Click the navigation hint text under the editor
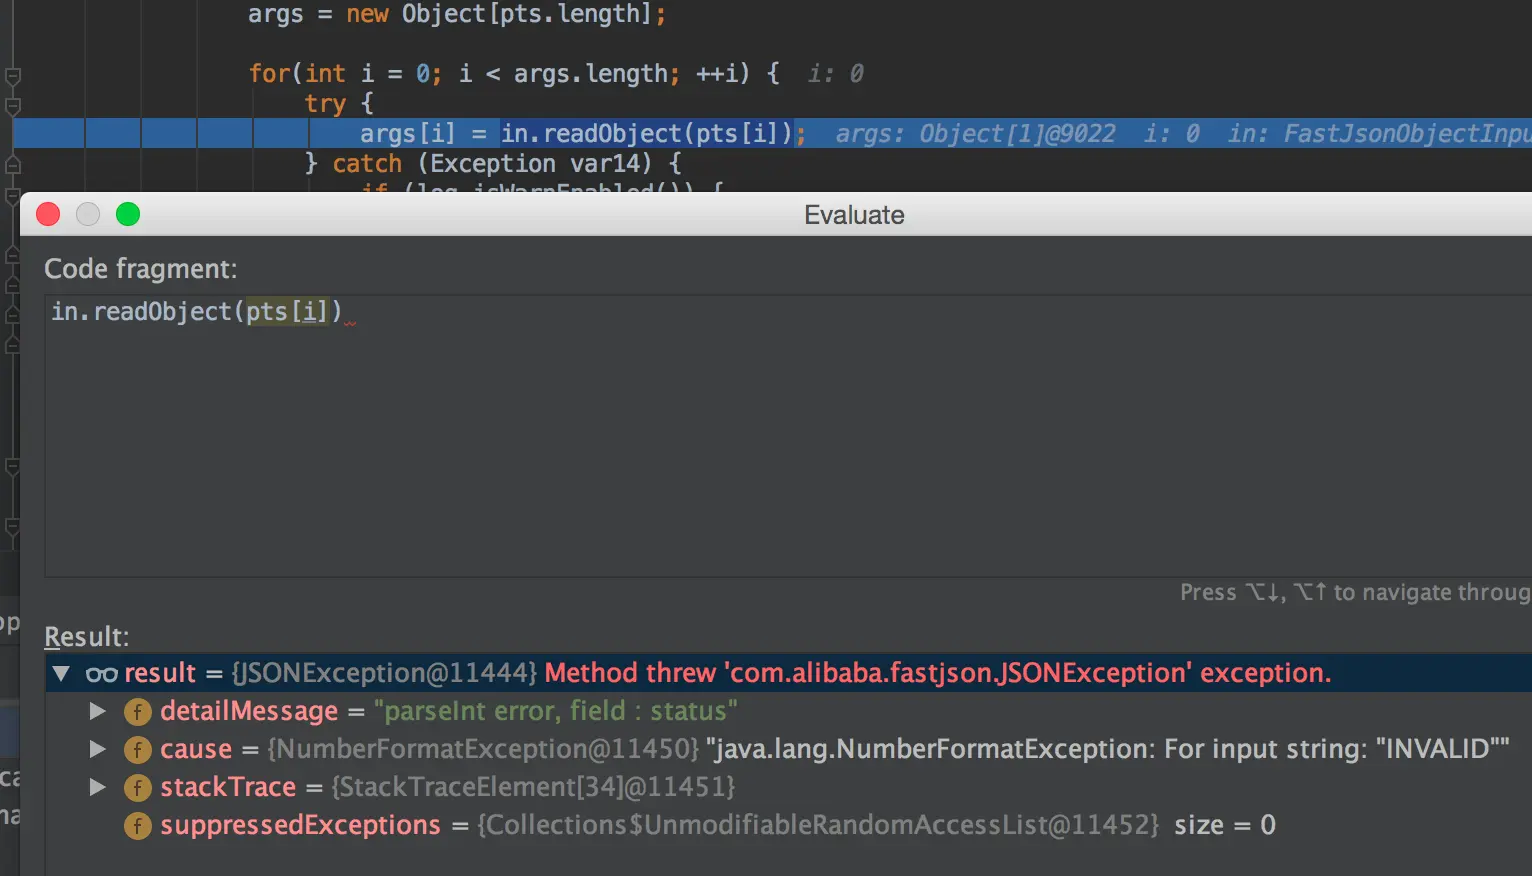The image size is (1532, 876). point(1355,592)
